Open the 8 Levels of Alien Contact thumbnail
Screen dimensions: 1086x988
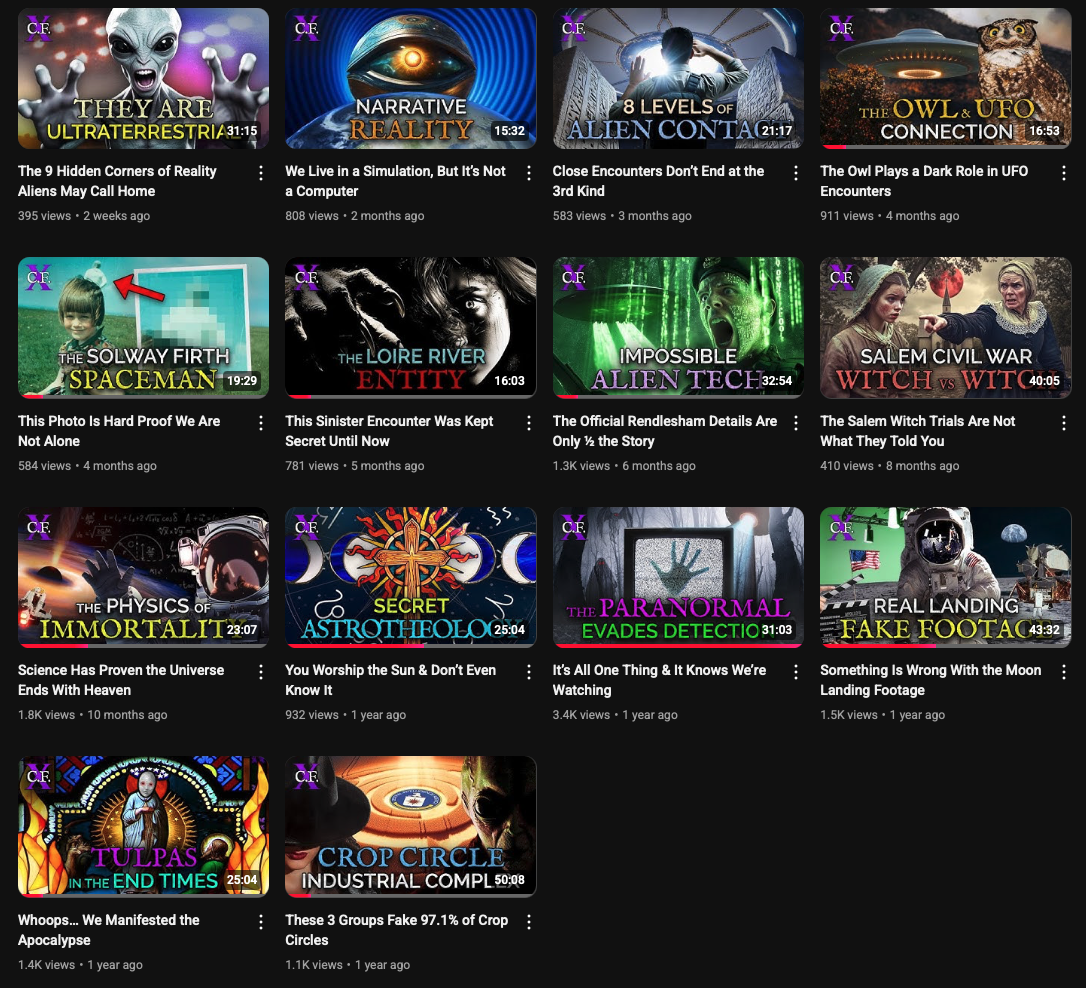point(678,78)
